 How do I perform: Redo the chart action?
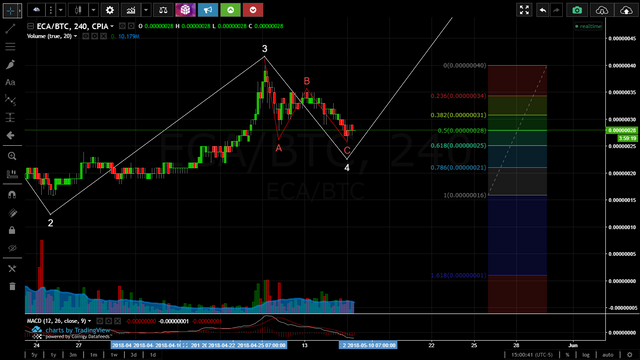pos(556,10)
